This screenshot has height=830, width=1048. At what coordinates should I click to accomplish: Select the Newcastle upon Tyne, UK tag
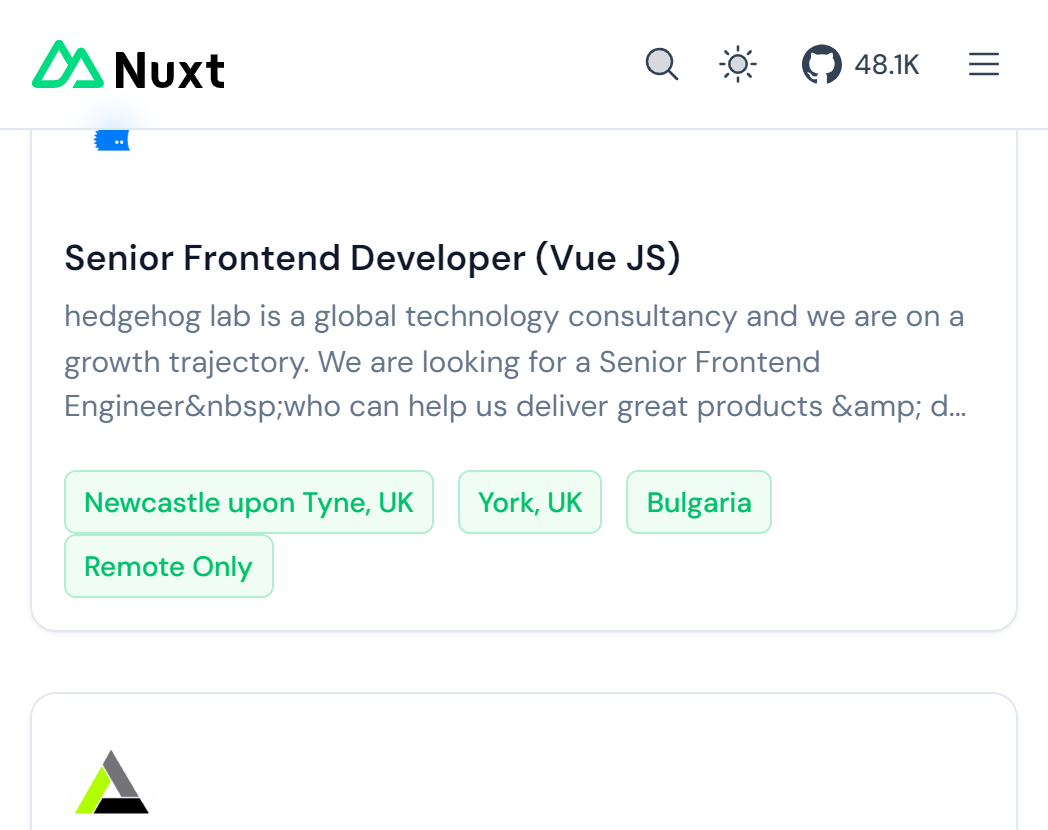[248, 502]
